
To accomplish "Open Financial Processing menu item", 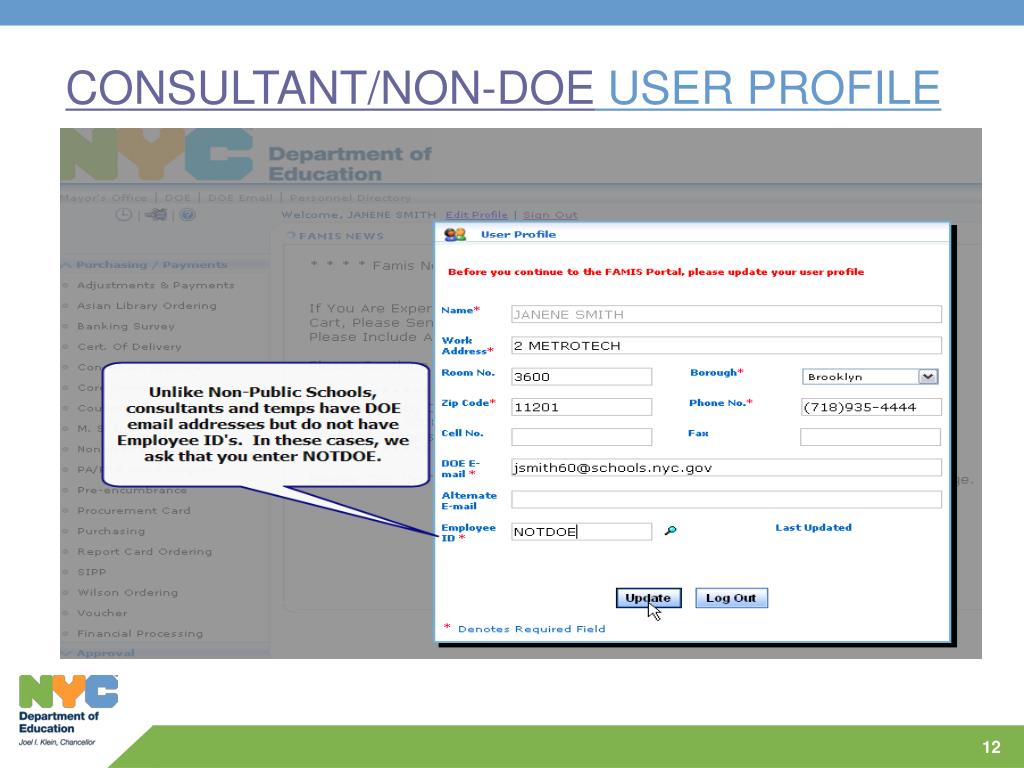I will (x=140, y=633).
